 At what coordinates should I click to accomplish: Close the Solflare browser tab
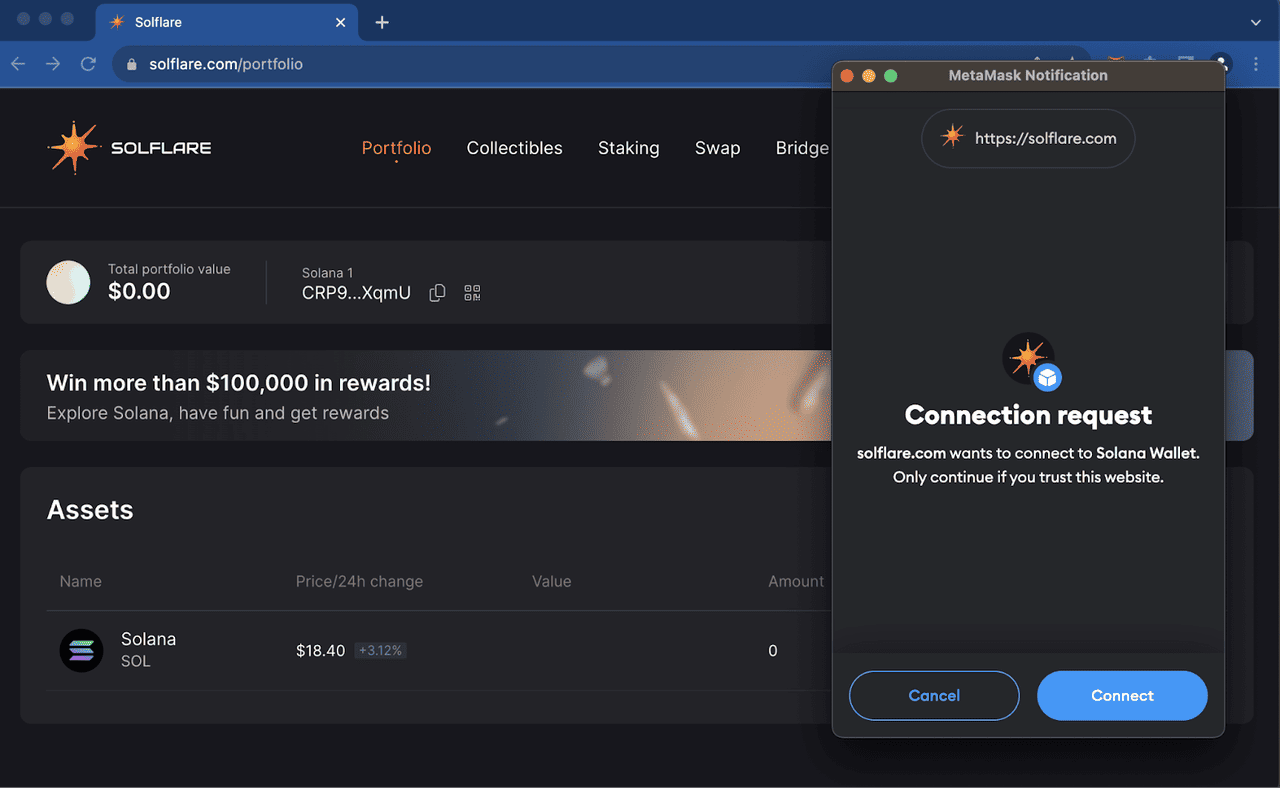[340, 22]
